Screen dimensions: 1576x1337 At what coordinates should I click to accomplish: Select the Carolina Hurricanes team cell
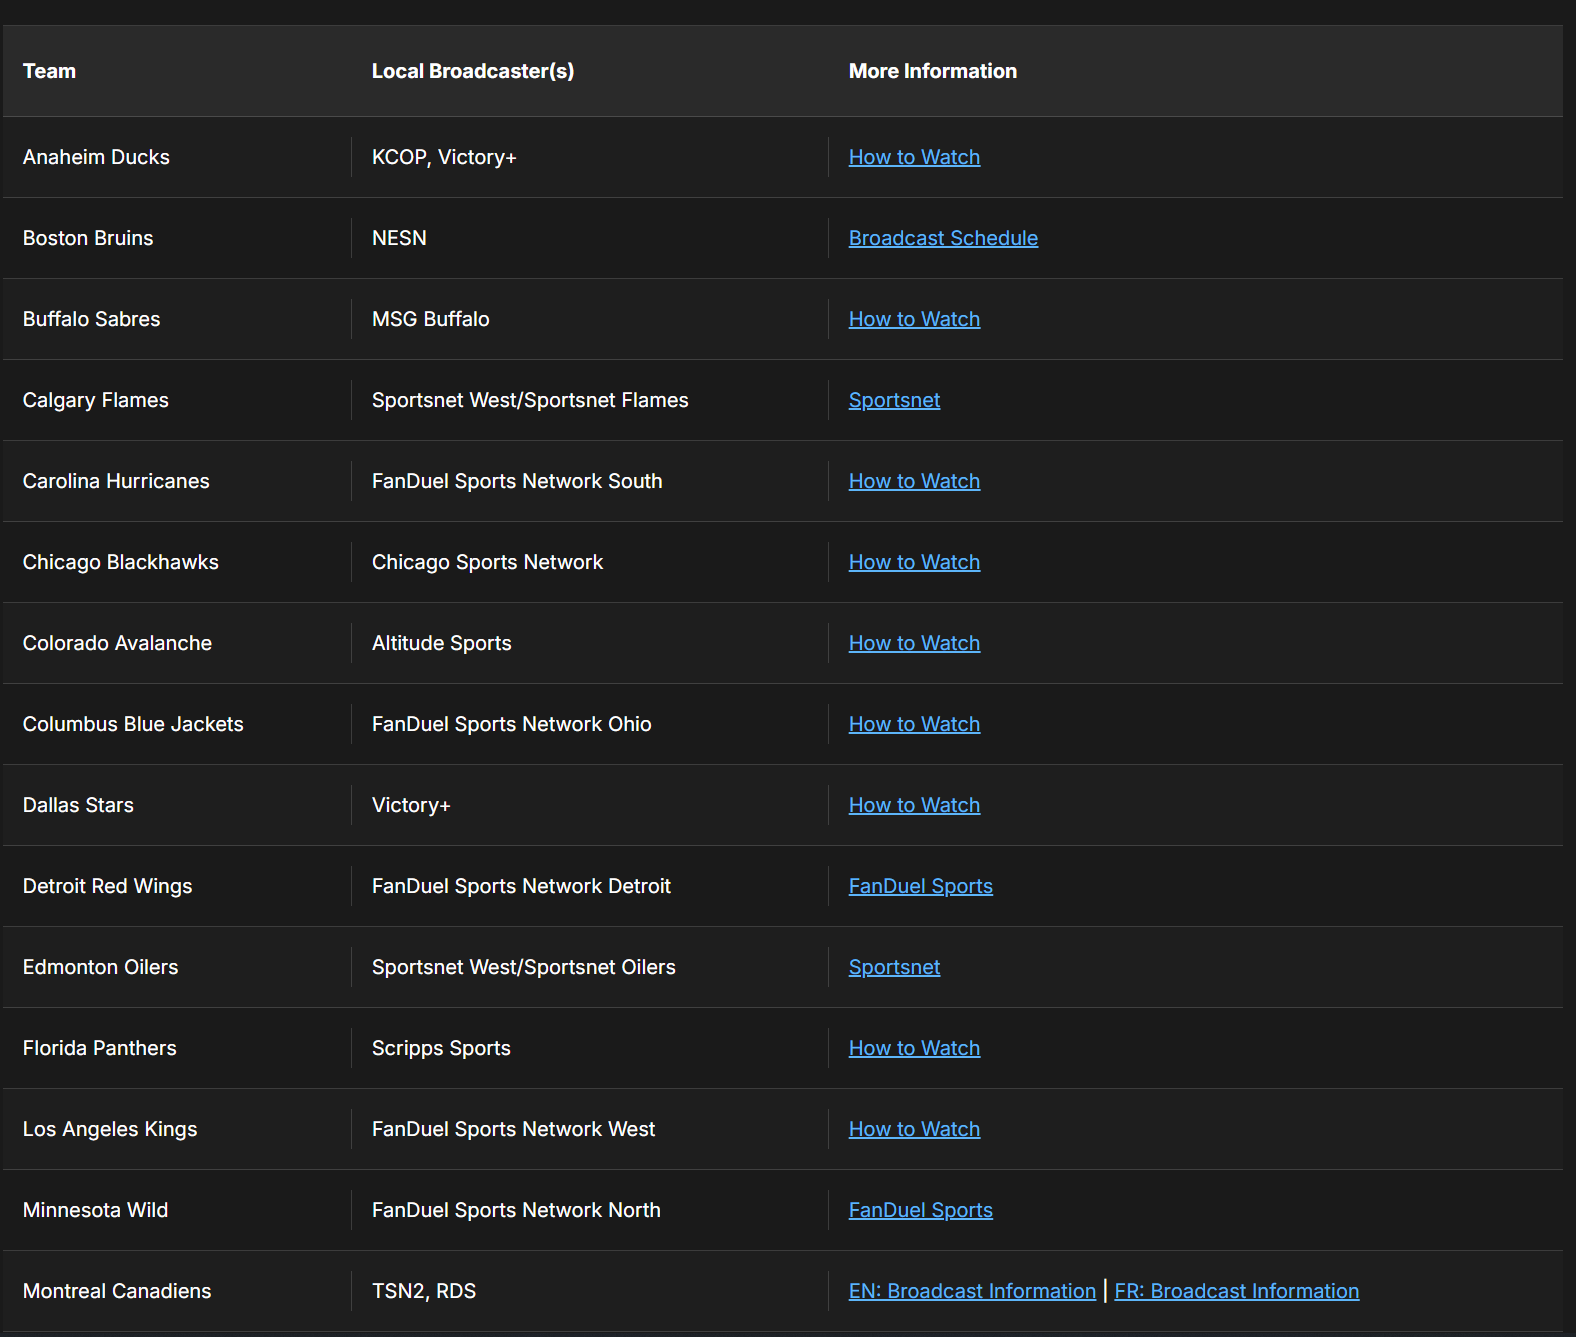point(177,481)
